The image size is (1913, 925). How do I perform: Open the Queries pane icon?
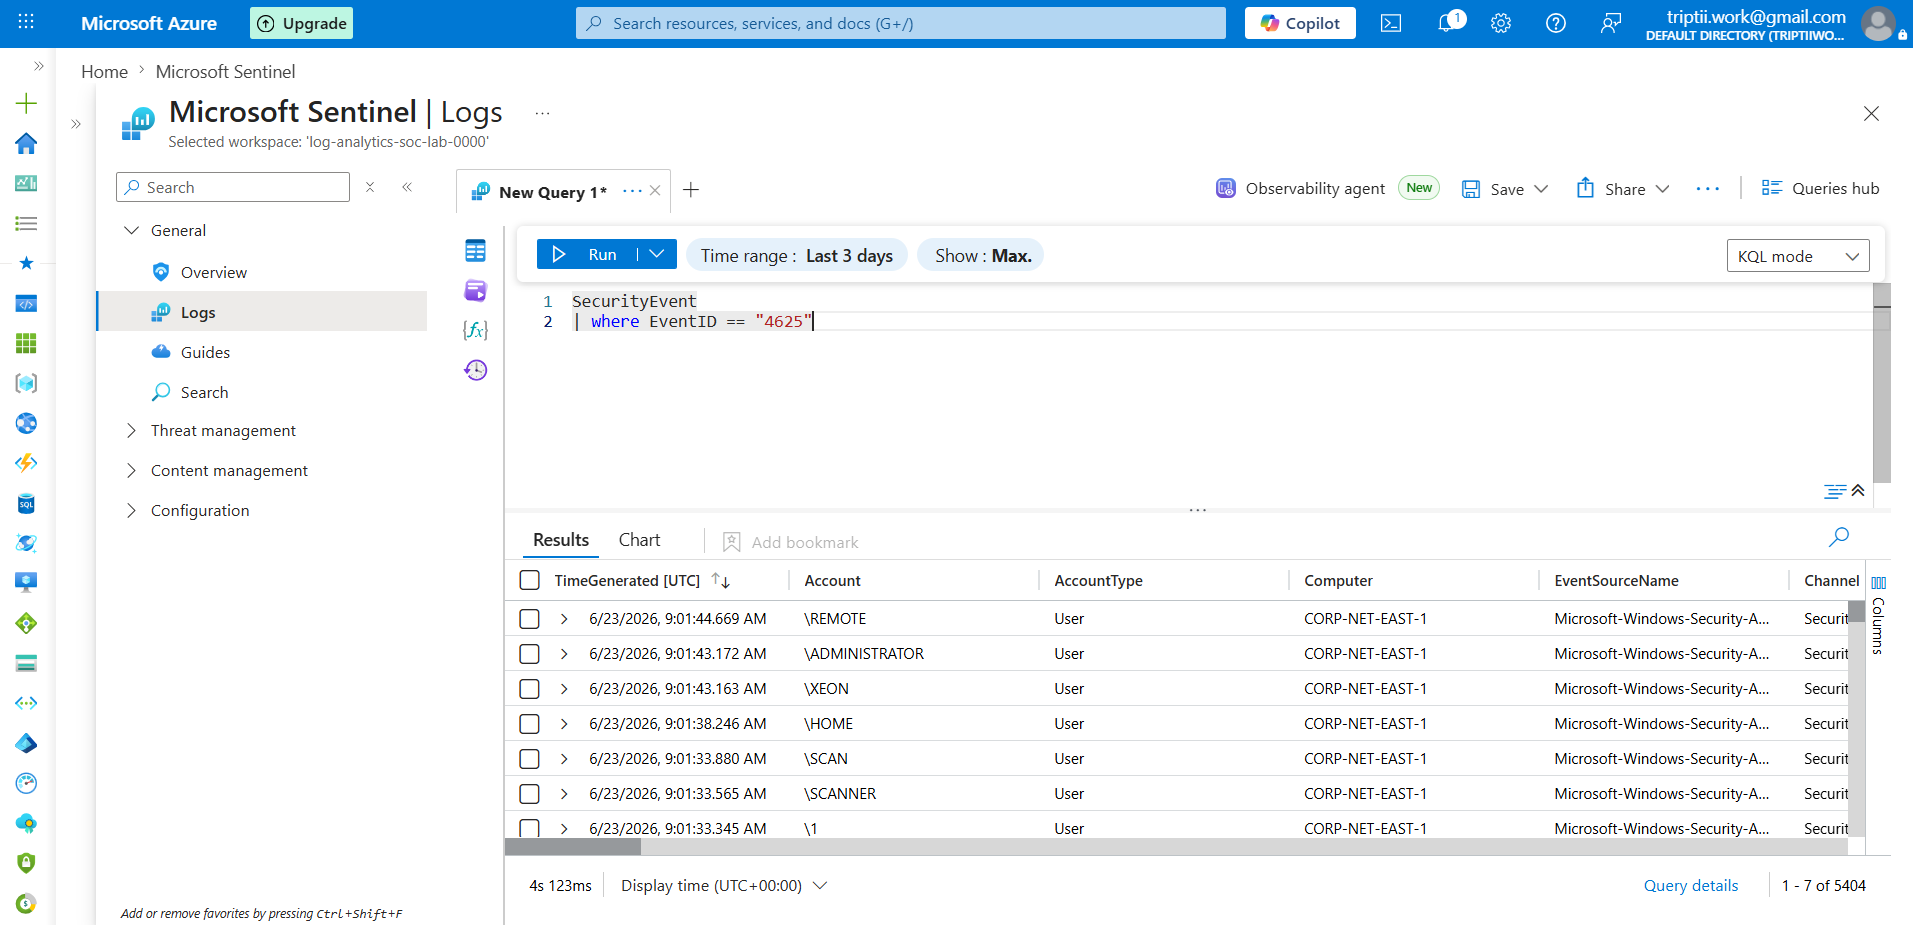tap(476, 290)
